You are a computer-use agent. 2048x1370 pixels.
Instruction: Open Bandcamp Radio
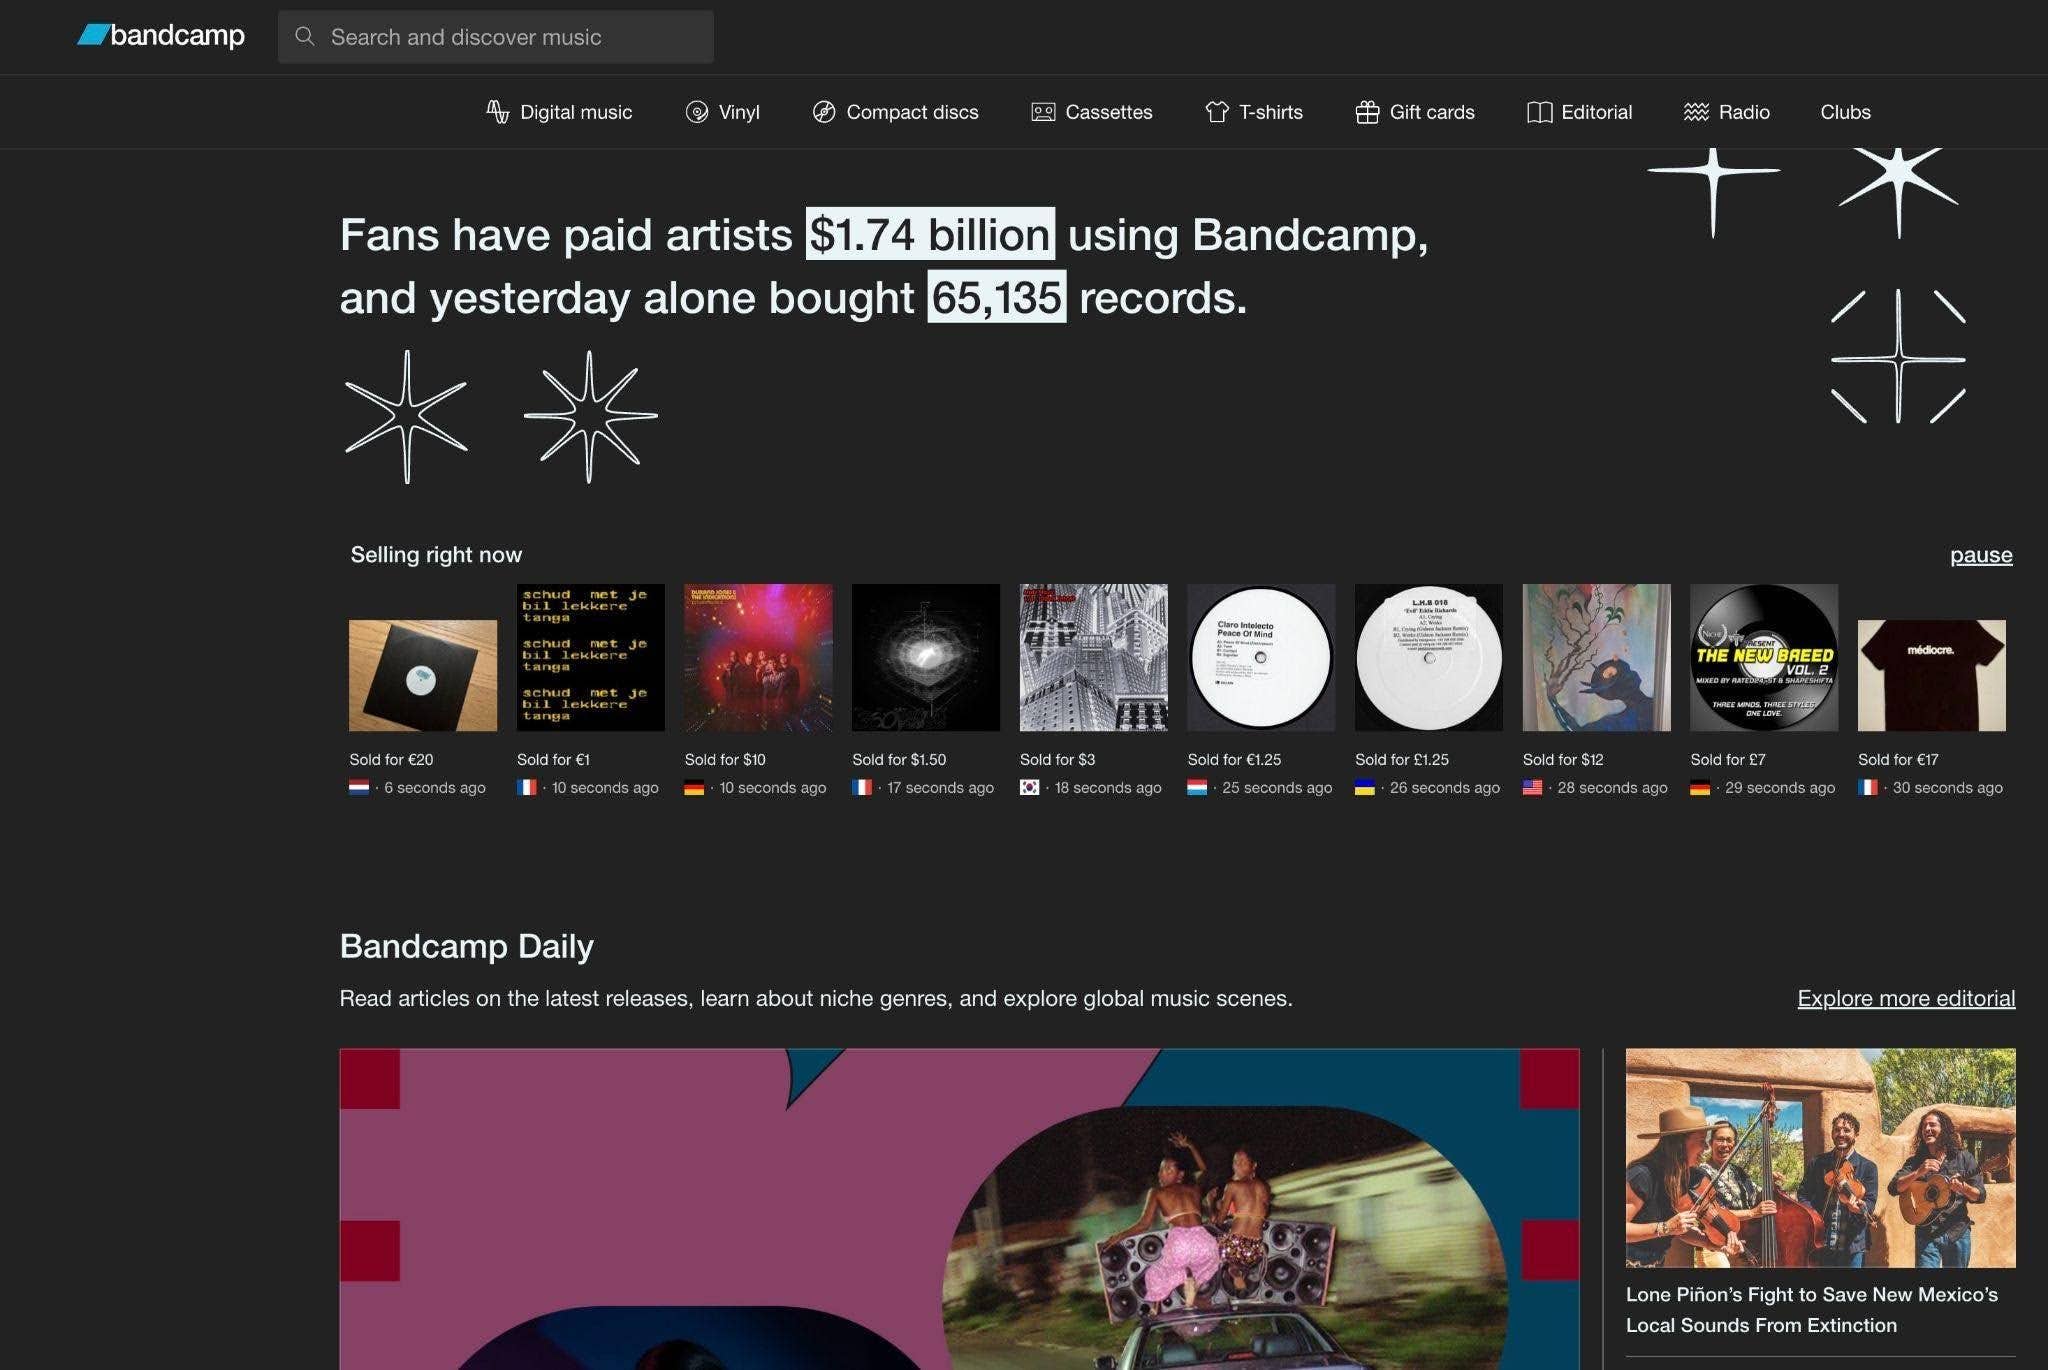[x=1727, y=112]
